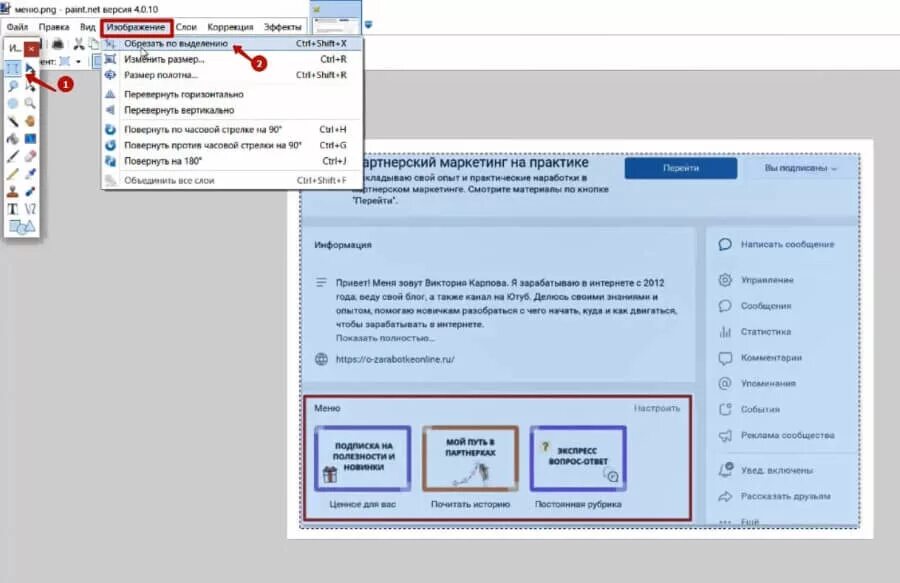Choose Изменить размер menu item

[232, 59]
